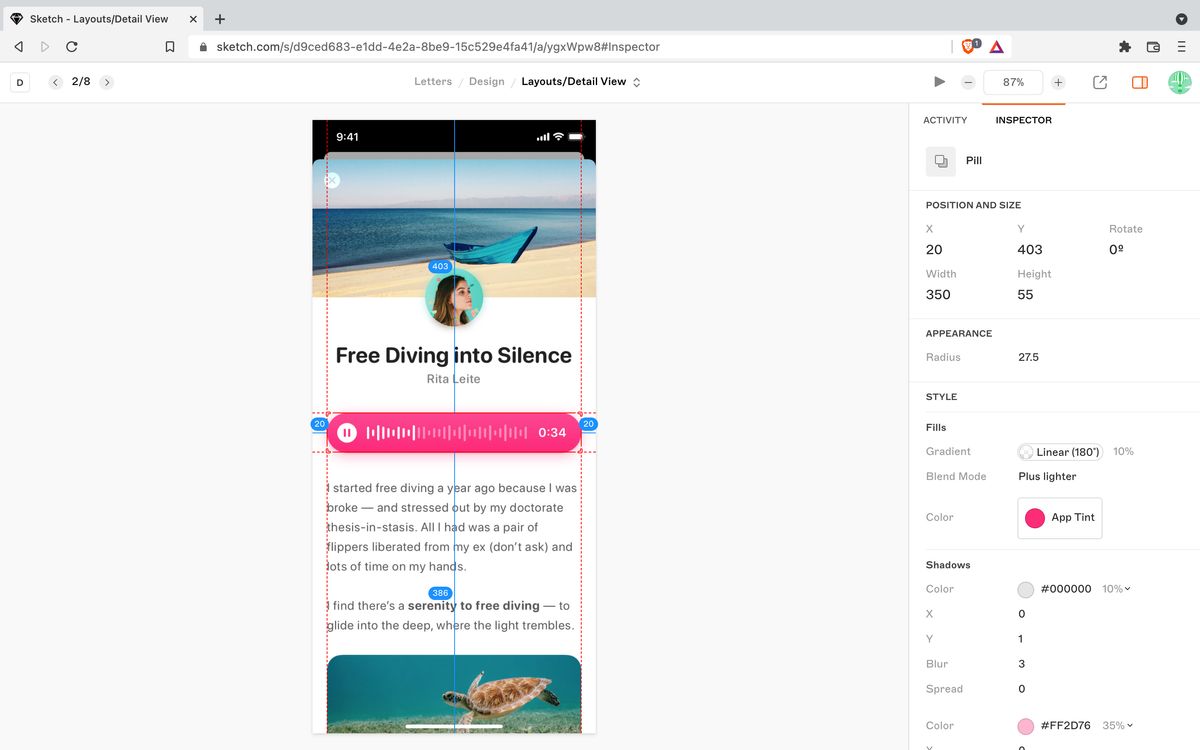Open the green account avatar
Screen dimensions: 1200x750
[x=1180, y=81]
